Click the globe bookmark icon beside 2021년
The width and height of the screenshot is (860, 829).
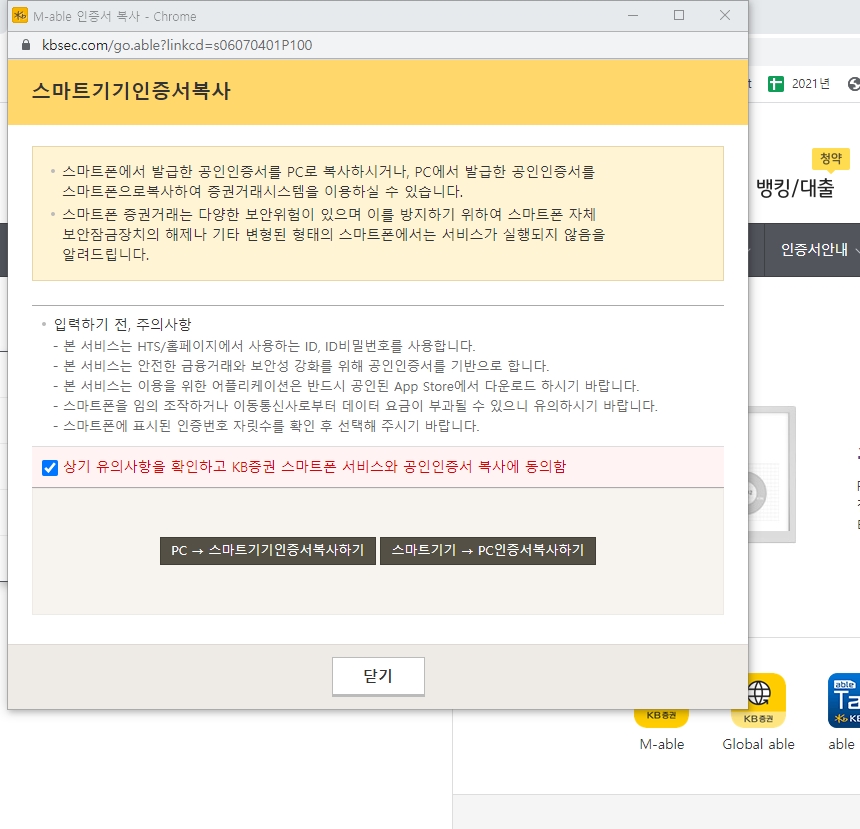coord(853,84)
